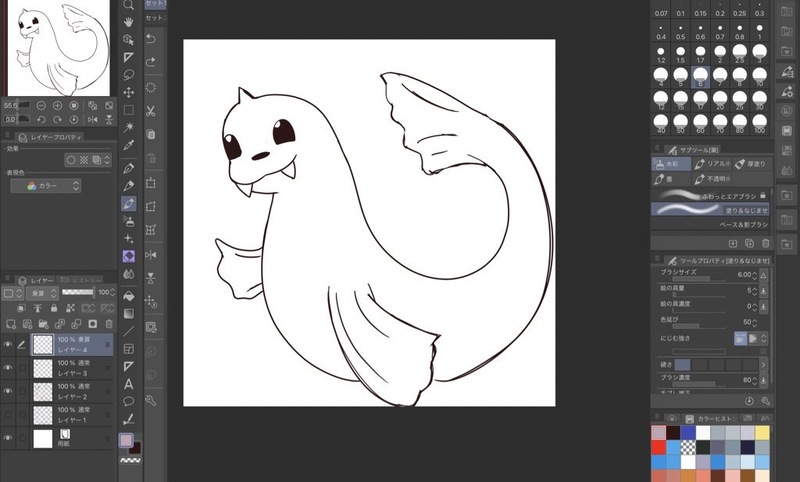The width and height of the screenshot is (800, 482).
Task: Click the new layer folder icon
Action: point(43,324)
